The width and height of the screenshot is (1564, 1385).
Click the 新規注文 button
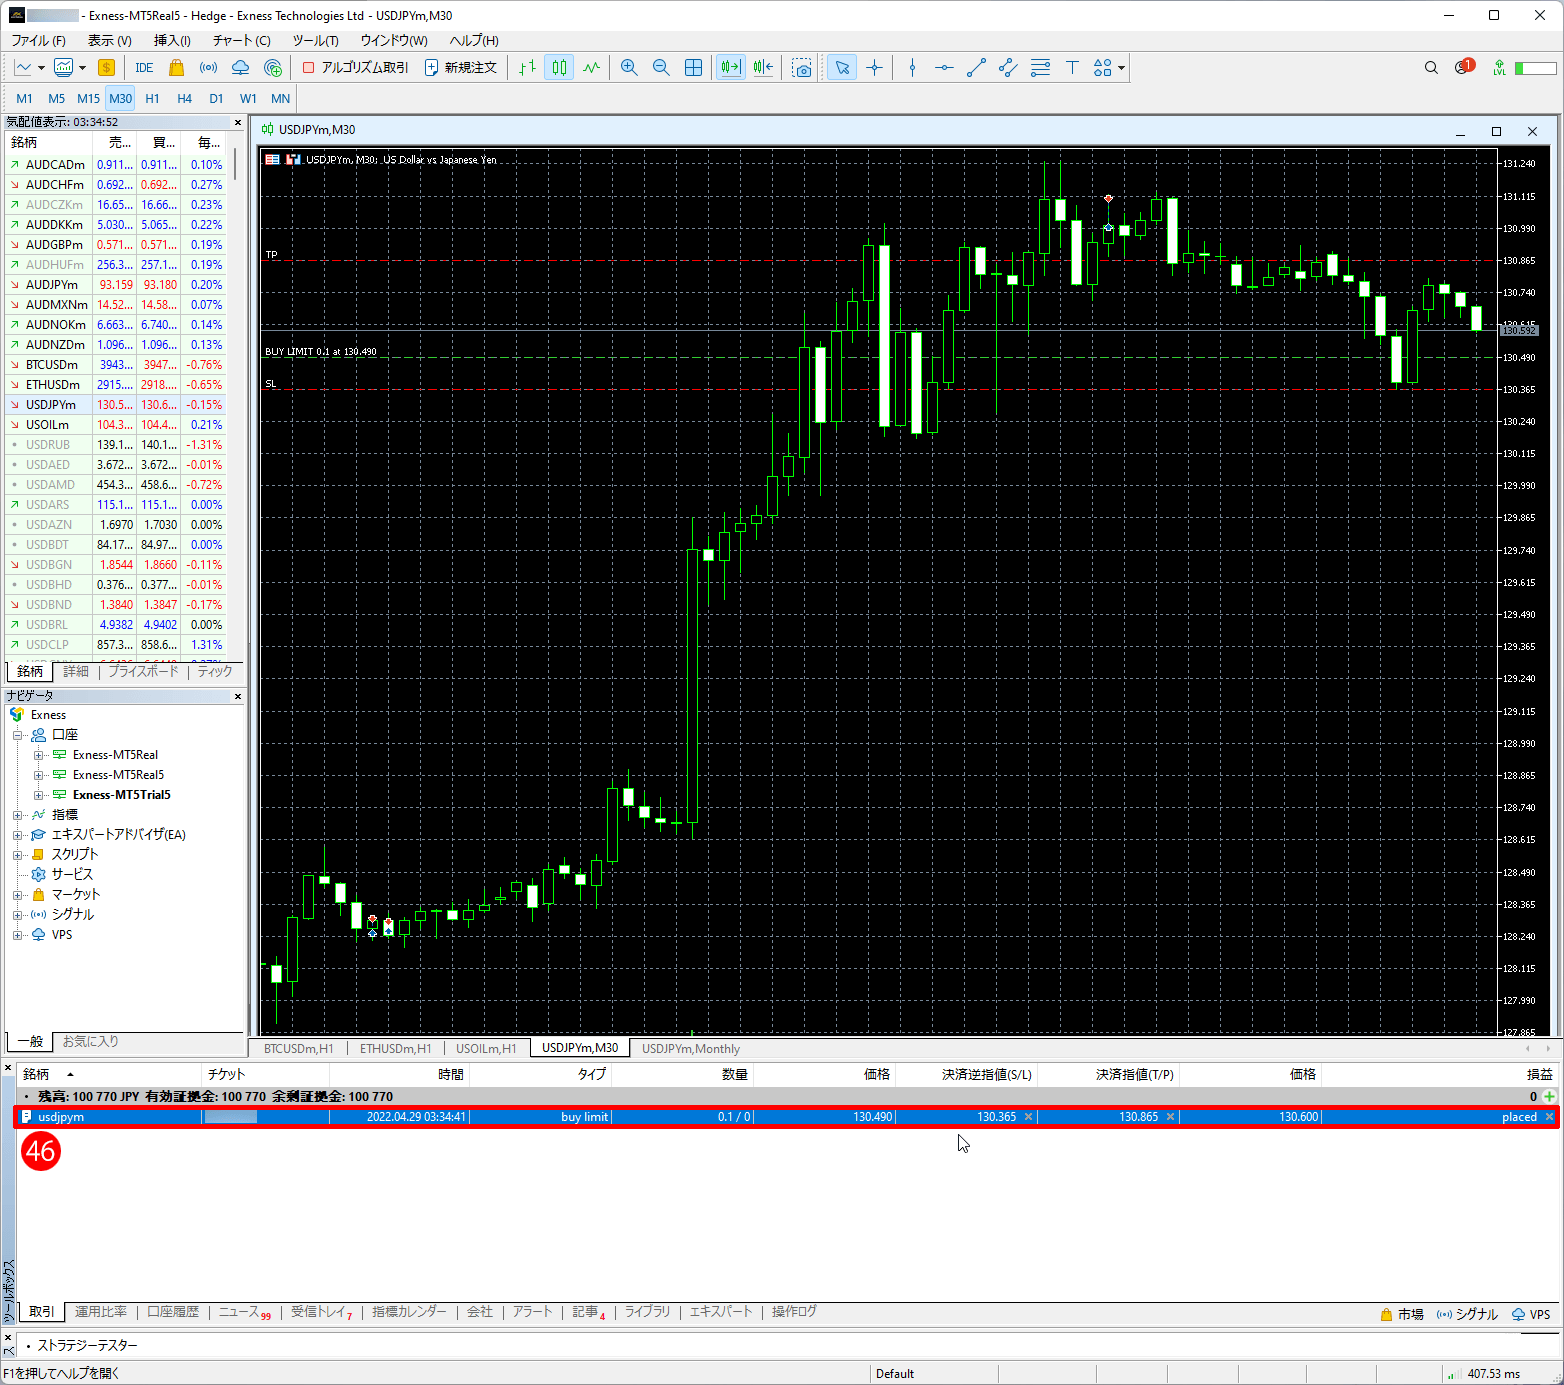(461, 67)
